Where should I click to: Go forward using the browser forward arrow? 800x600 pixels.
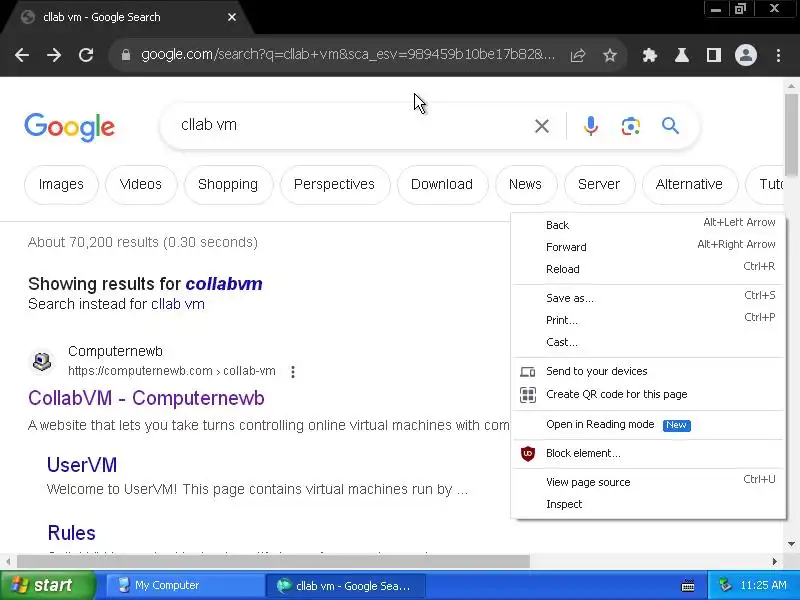(x=54, y=55)
